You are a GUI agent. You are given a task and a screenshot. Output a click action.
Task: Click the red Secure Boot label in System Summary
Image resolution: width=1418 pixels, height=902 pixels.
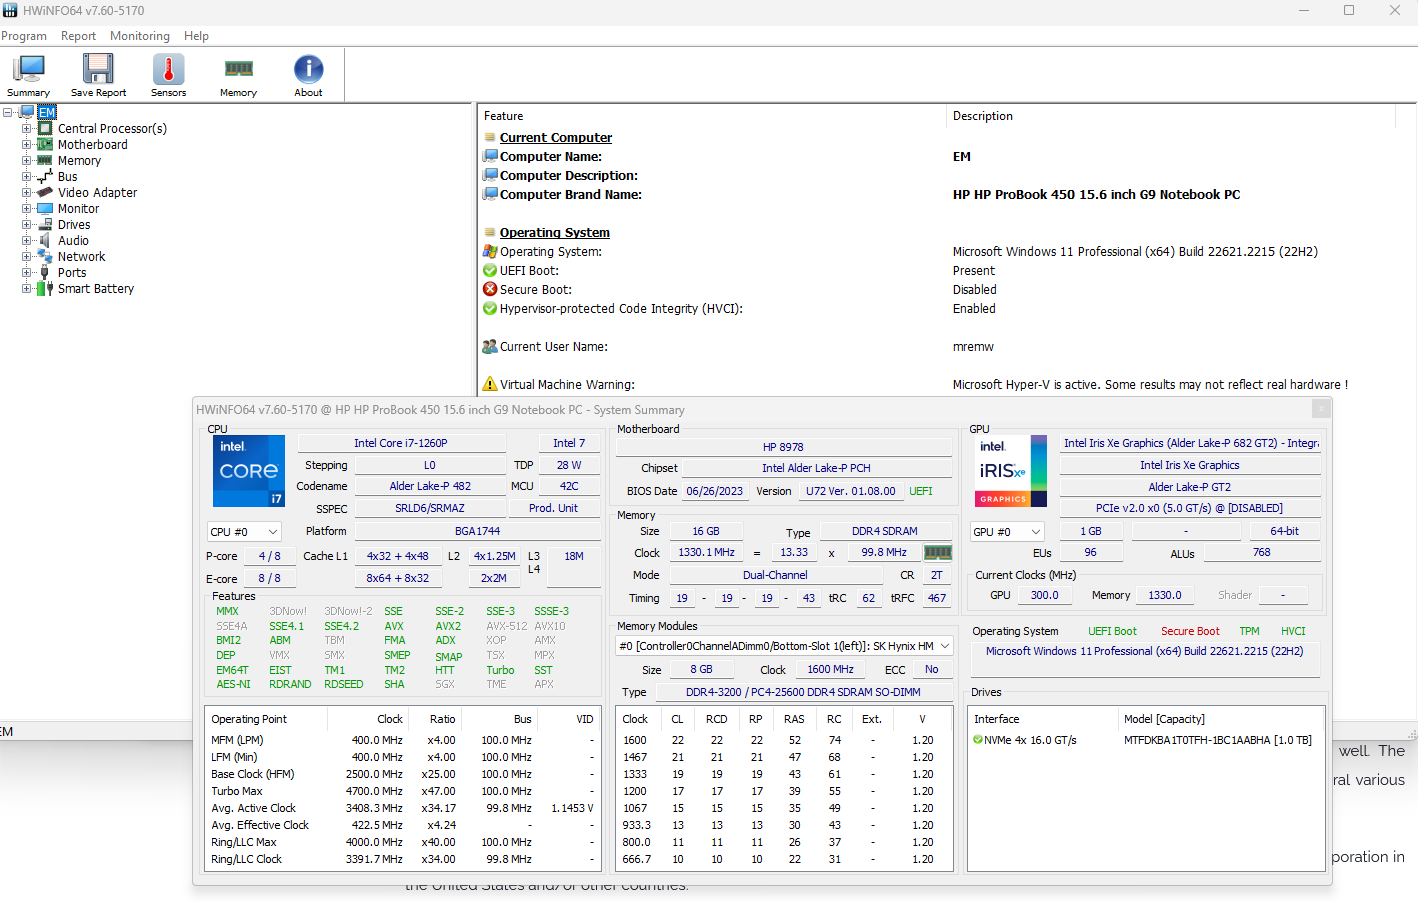pyautogui.click(x=1190, y=632)
